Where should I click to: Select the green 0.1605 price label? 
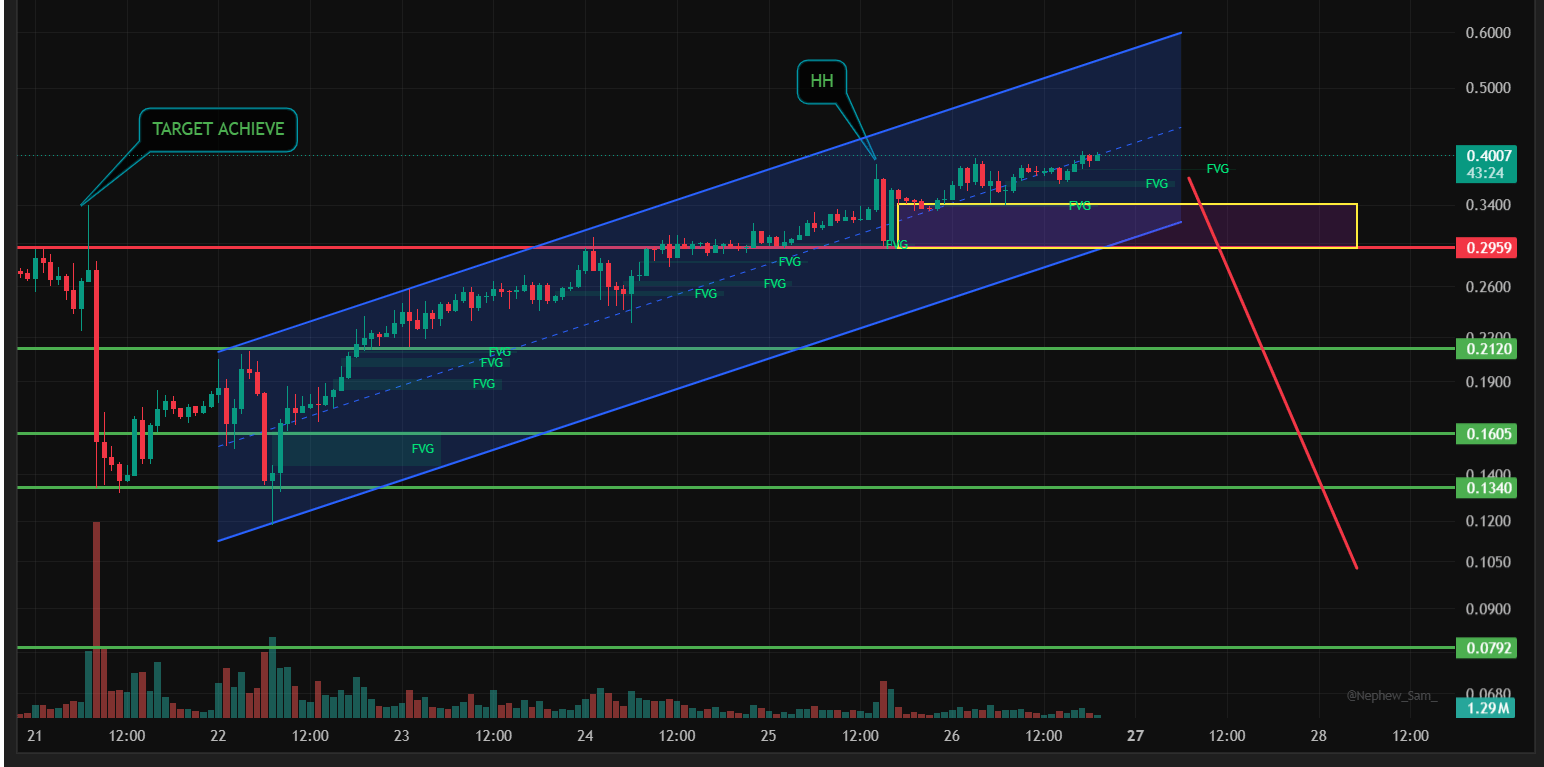point(1487,434)
